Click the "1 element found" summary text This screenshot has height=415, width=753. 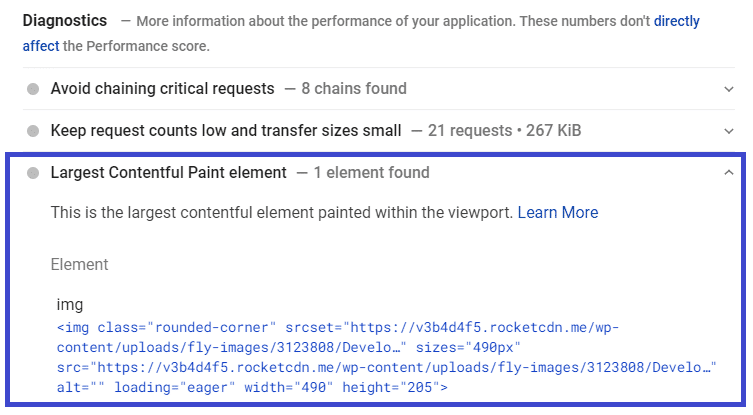point(371,173)
